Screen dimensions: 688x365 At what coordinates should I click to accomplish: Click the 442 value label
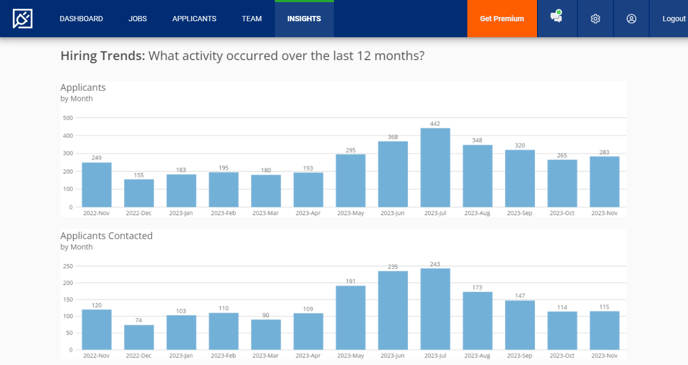pyautogui.click(x=435, y=124)
